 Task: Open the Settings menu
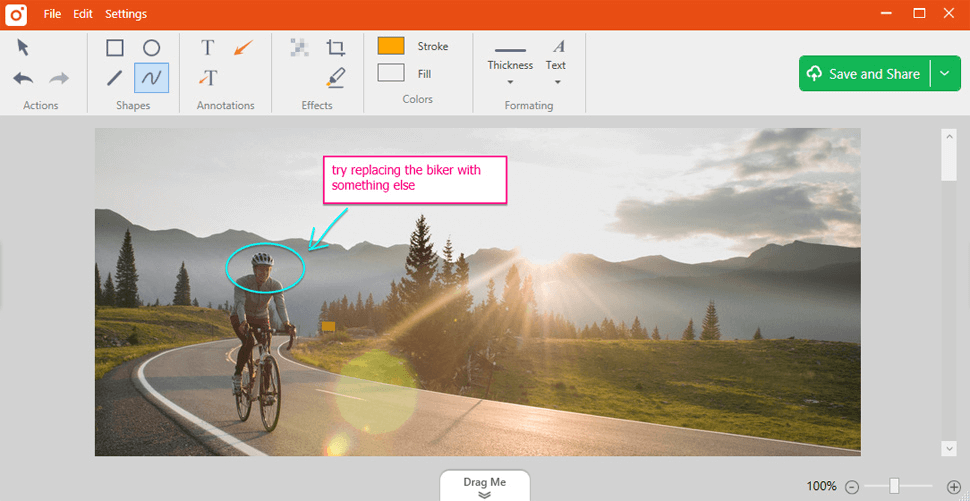coord(126,14)
